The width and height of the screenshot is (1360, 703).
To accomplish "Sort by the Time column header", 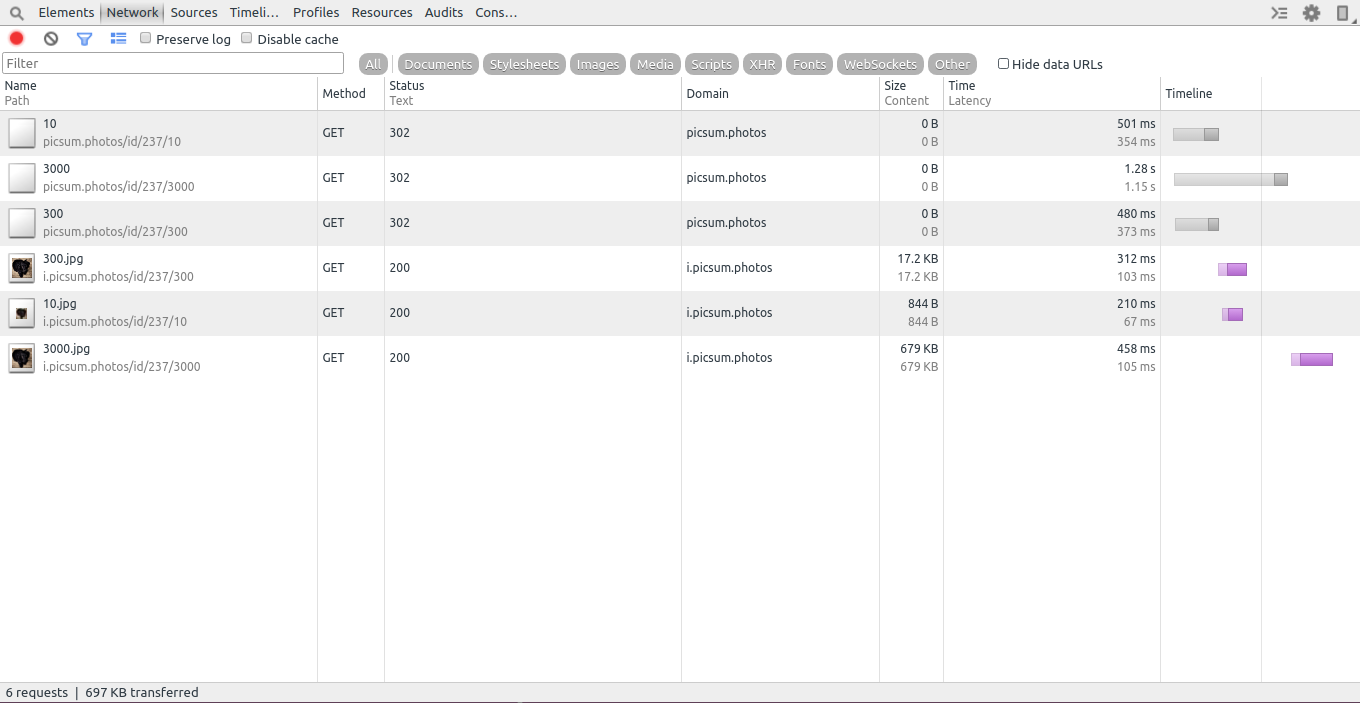I will (x=1052, y=93).
